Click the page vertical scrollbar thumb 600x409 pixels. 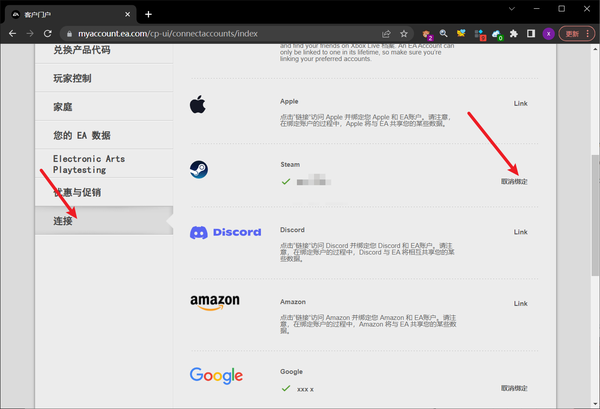(x=595, y=215)
